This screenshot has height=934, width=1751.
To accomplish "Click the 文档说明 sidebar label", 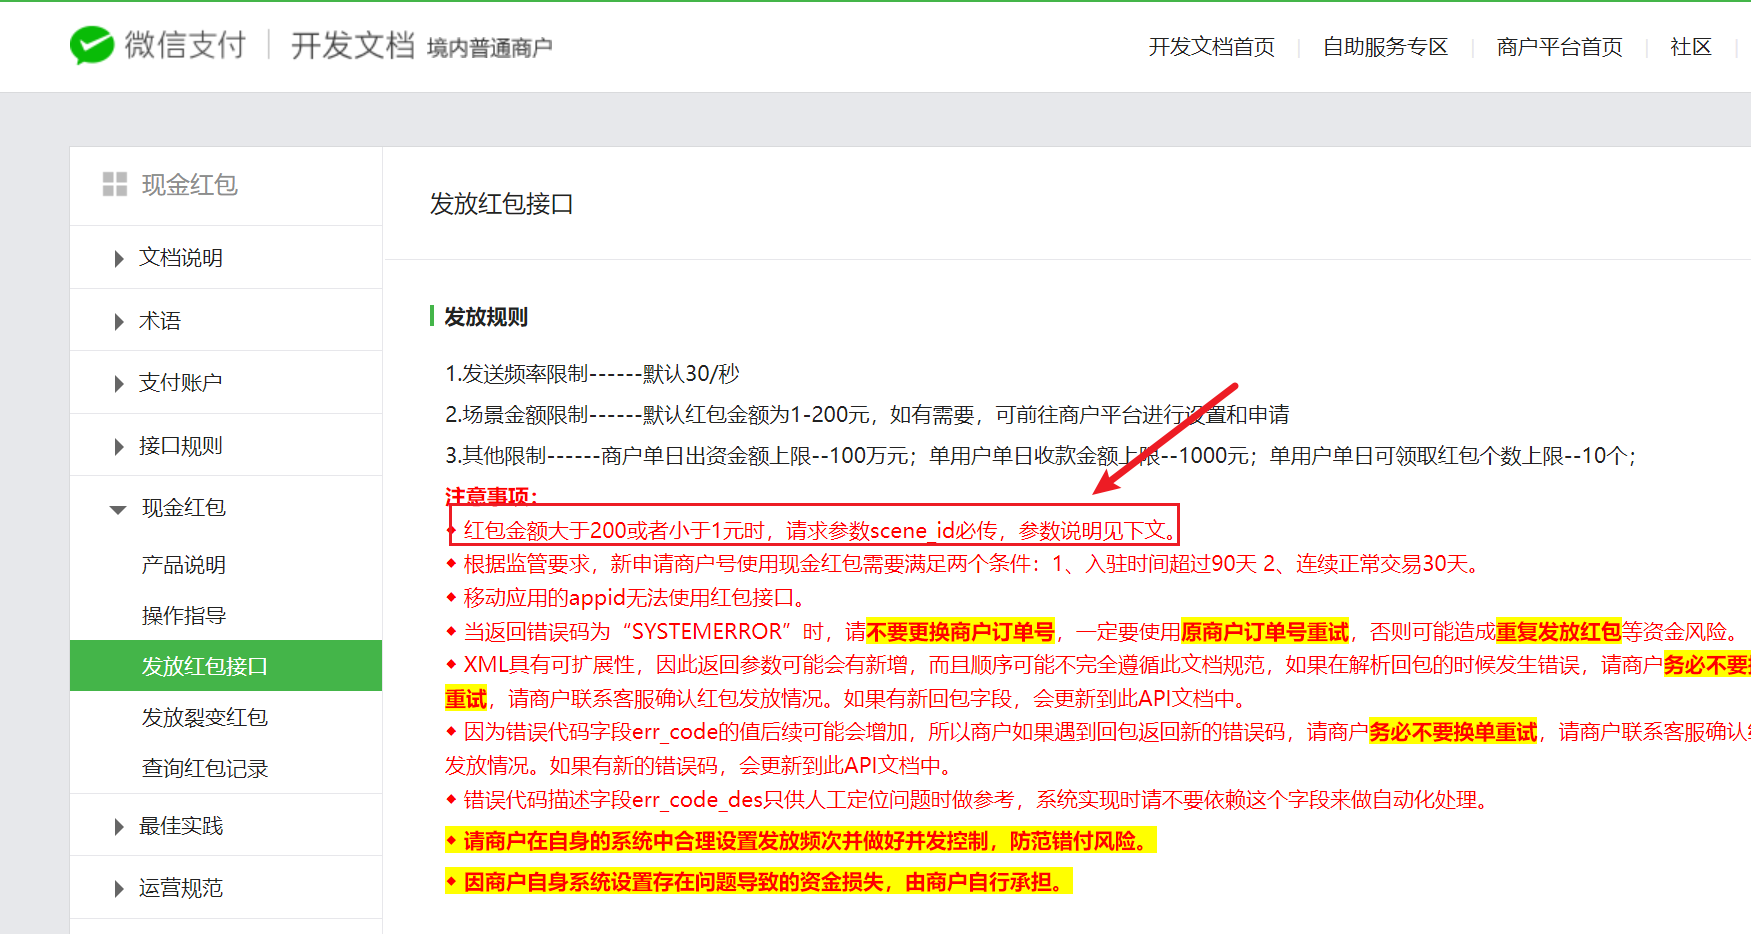I will (x=181, y=258).
